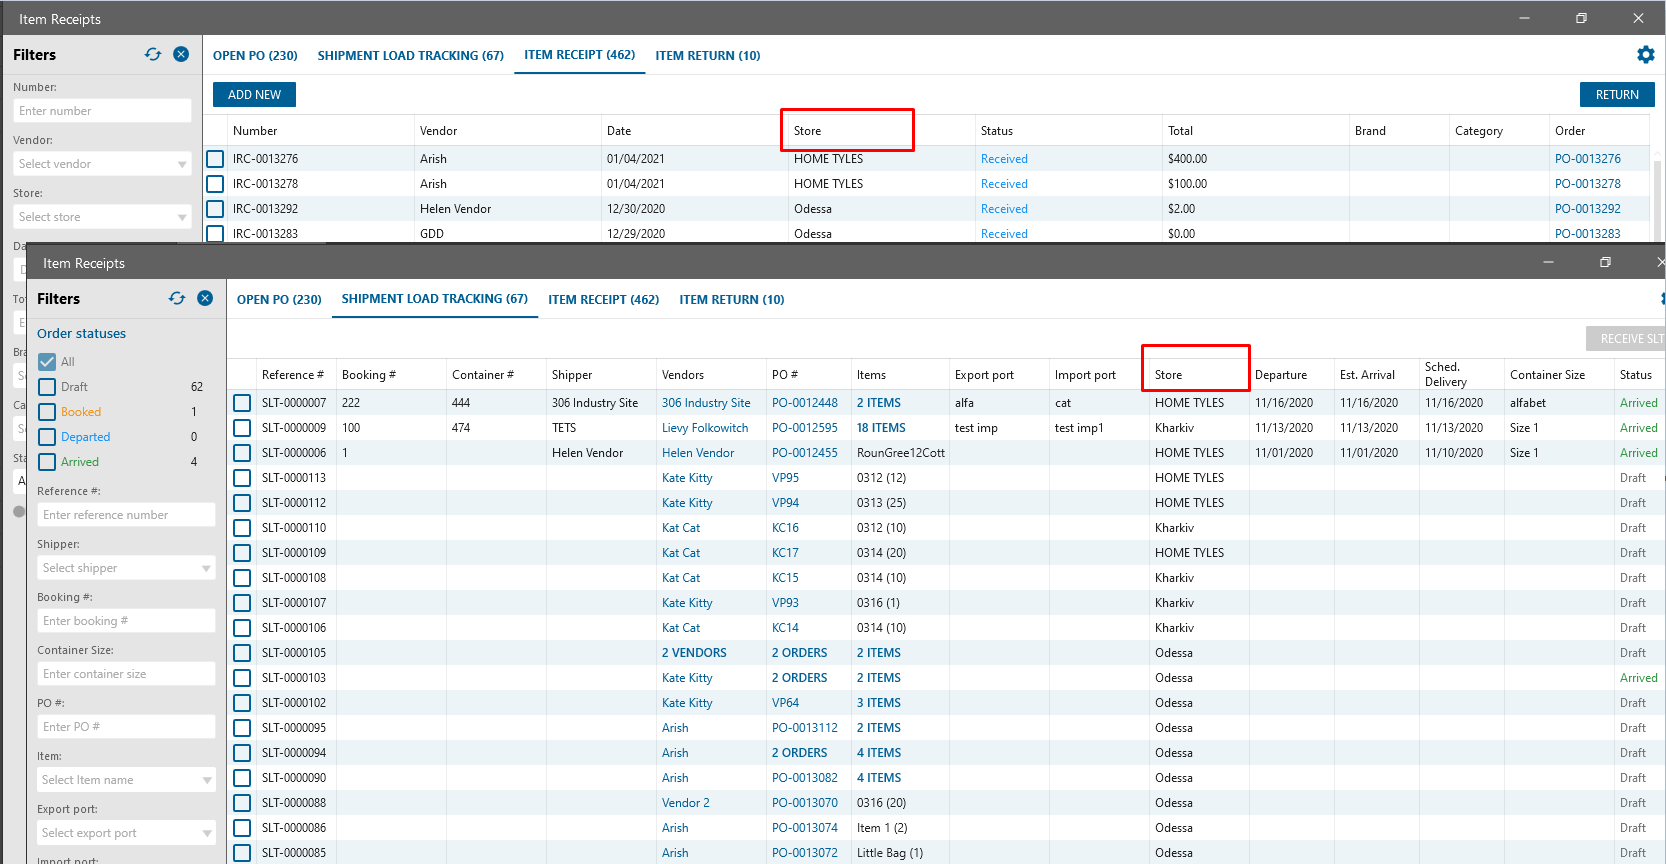Open the OPEN PO (230) tab in top window
The image size is (1666, 864).
click(x=255, y=56)
